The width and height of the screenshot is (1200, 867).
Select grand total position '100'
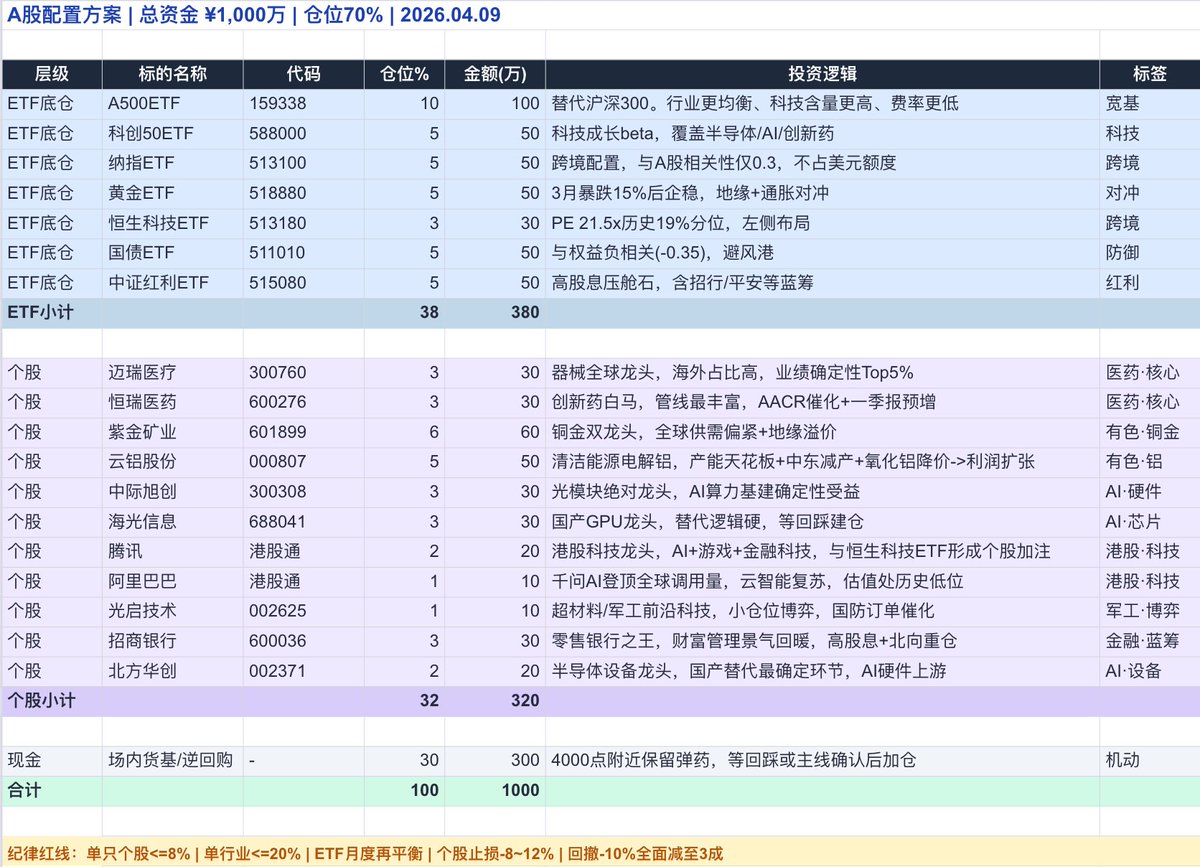coord(404,791)
